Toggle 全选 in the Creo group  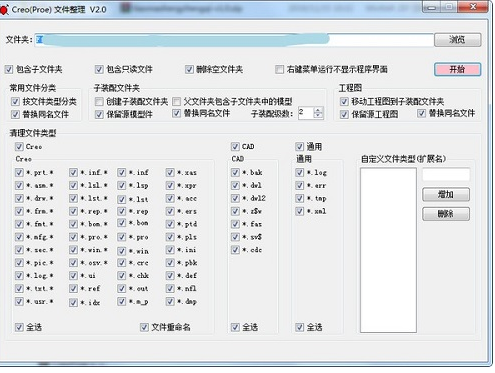[x=19, y=327]
